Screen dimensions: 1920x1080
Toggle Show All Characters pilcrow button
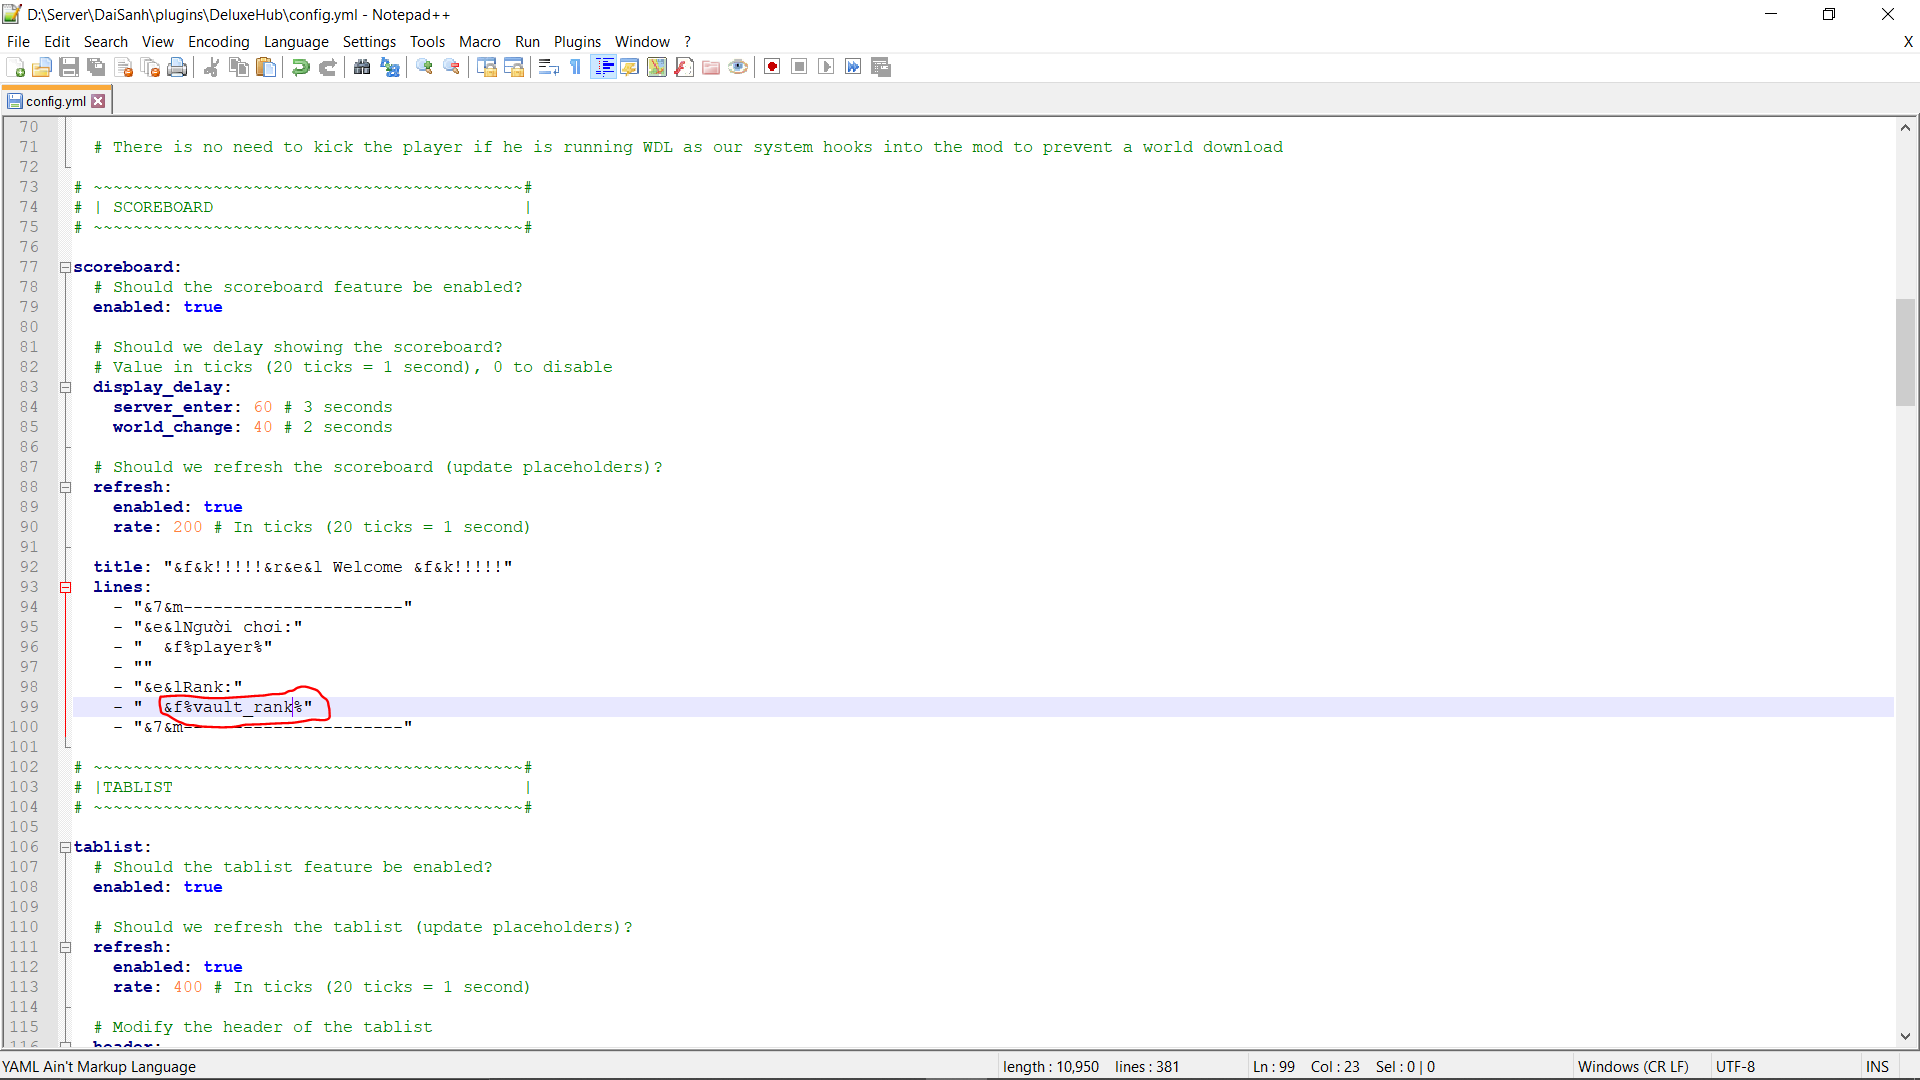pyautogui.click(x=576, y=67)
